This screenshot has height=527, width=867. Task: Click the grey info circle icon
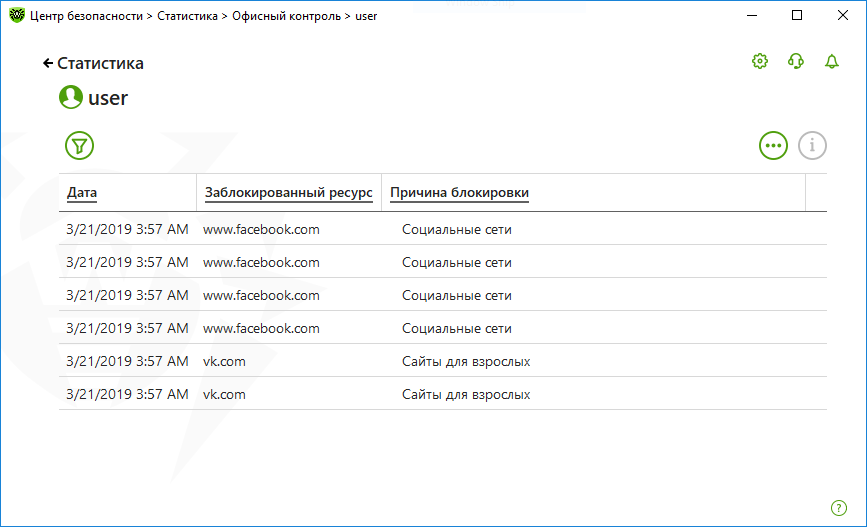pyautogui.click(x=812, y=145)
